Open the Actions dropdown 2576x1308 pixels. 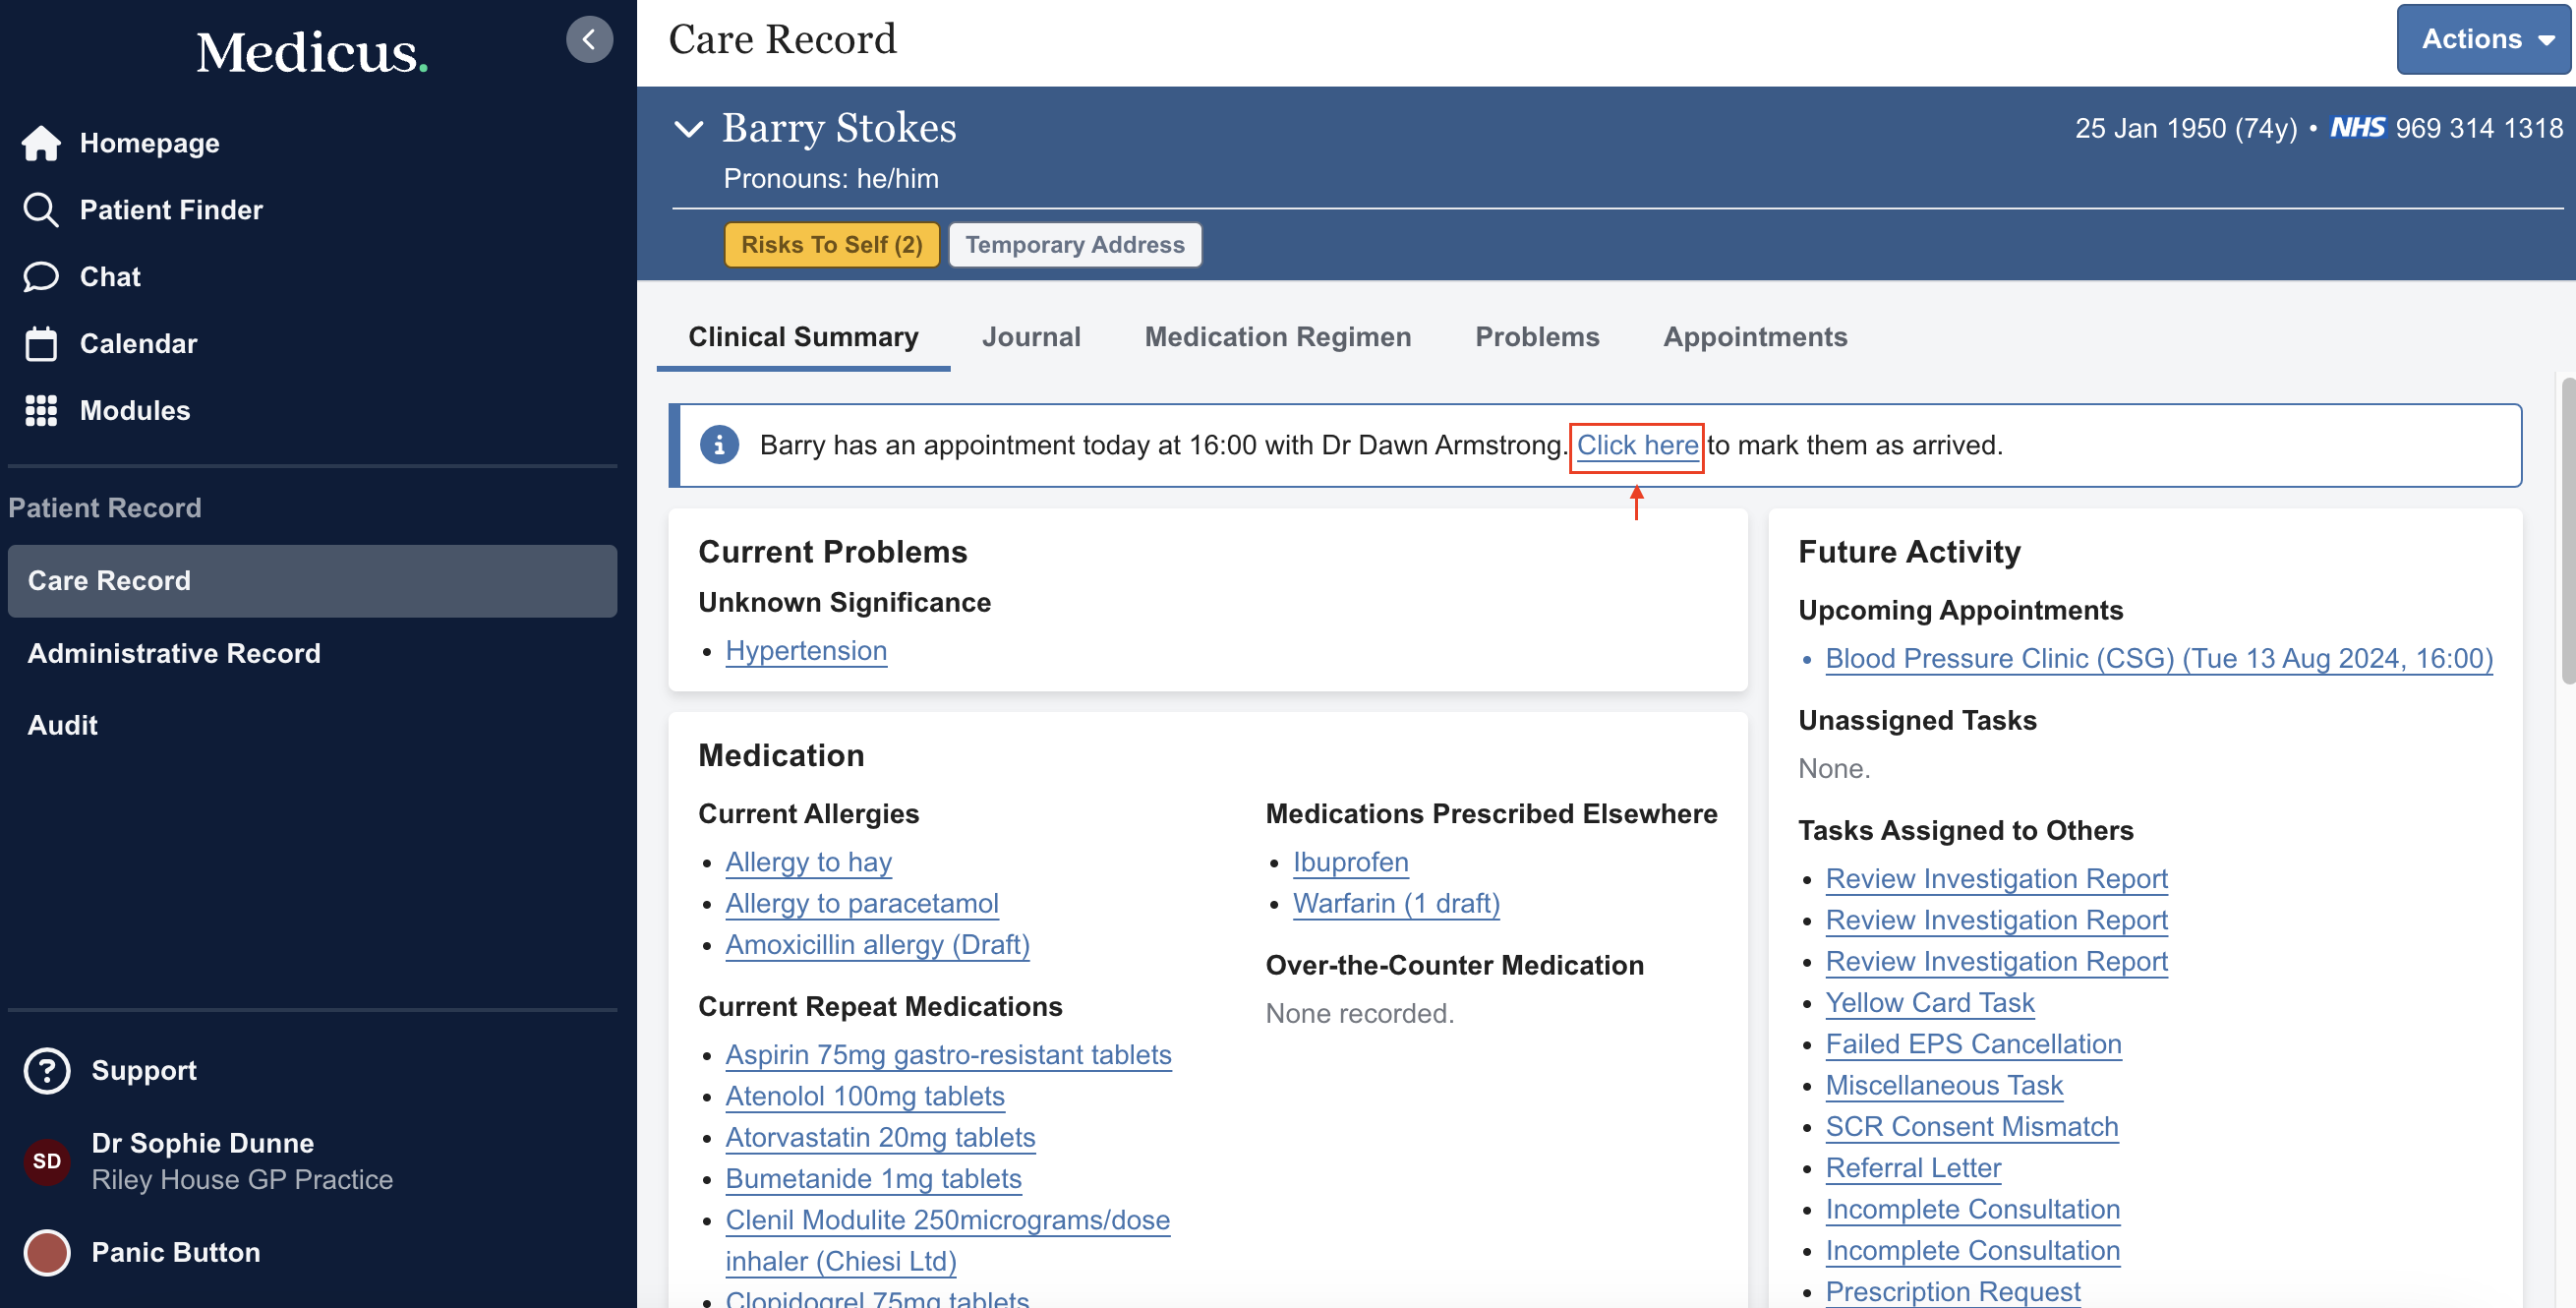2482,39
